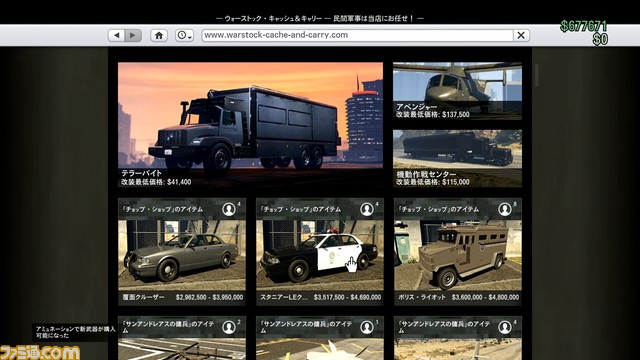Click the $677671 cash balance display
Image resolution: width=640 pixels, height=360 pixels.
click(x=584, y=27)
